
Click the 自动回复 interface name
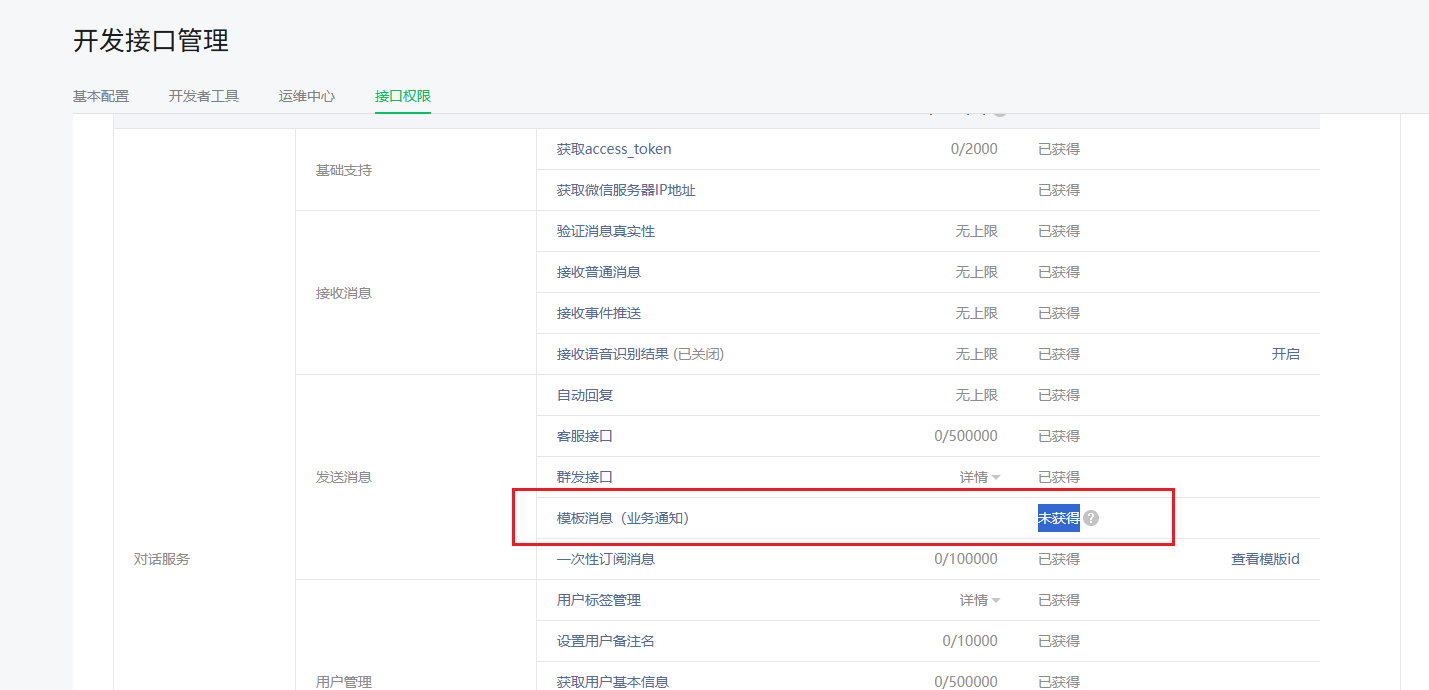point(585,395)
